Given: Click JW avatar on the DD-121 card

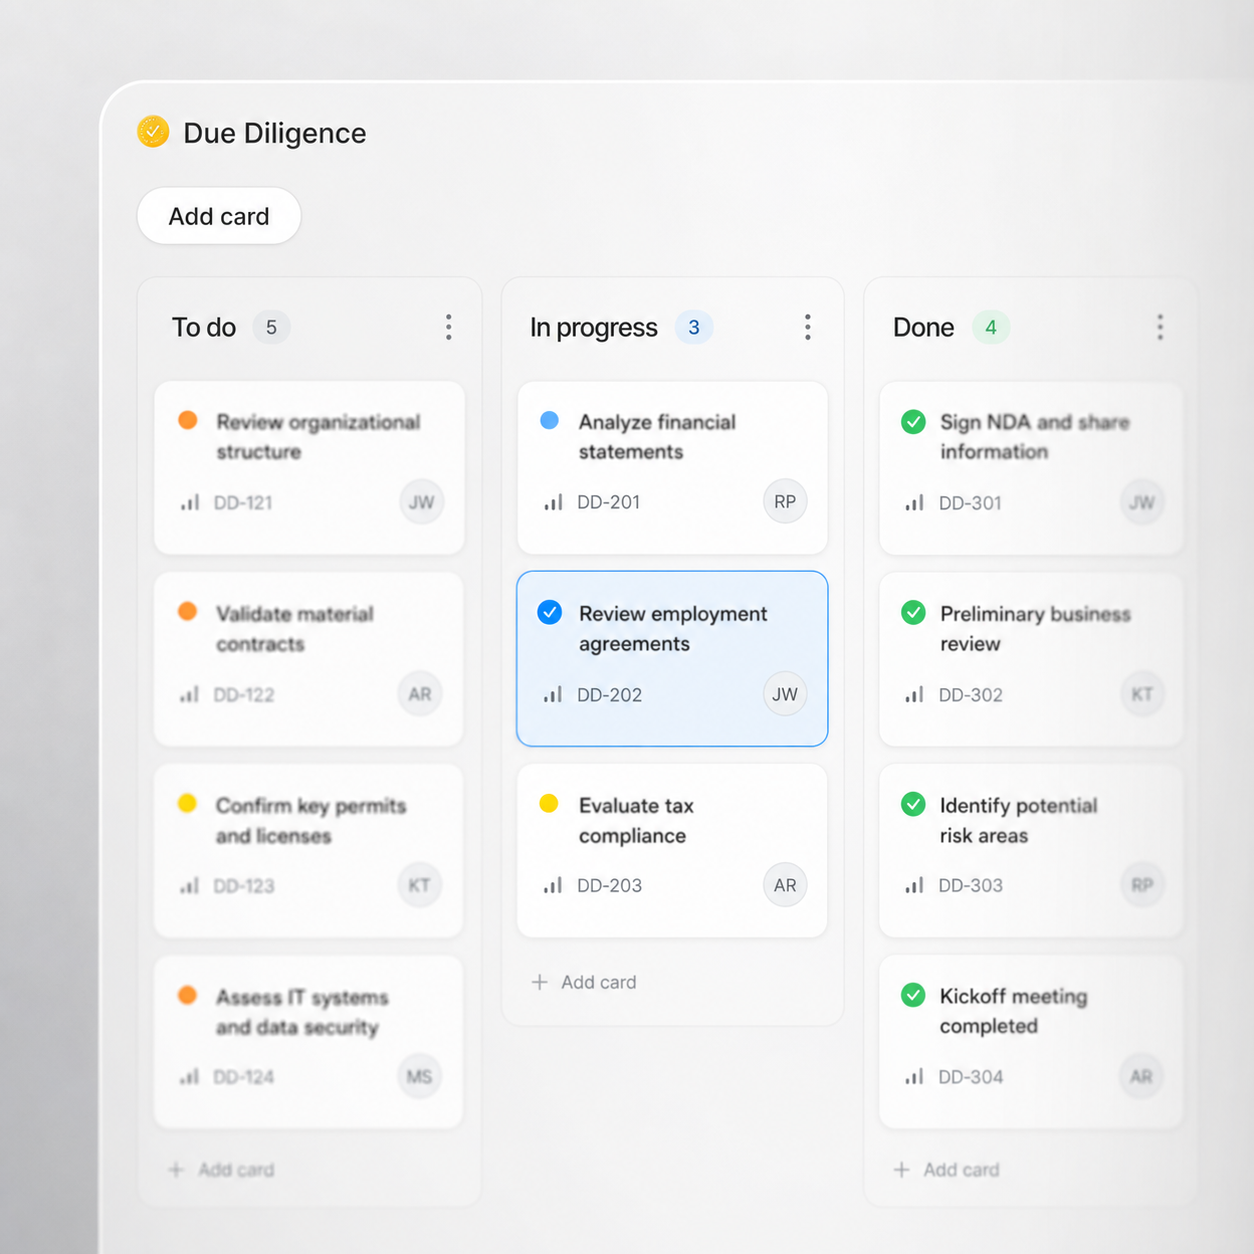Looking at the screenshot, I should coord(422,502).
